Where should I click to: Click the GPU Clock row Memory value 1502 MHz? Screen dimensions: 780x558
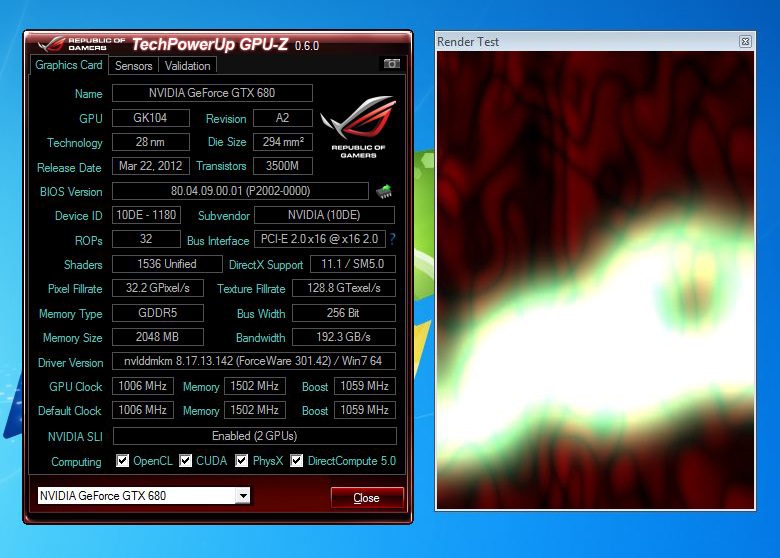point(255,386)
